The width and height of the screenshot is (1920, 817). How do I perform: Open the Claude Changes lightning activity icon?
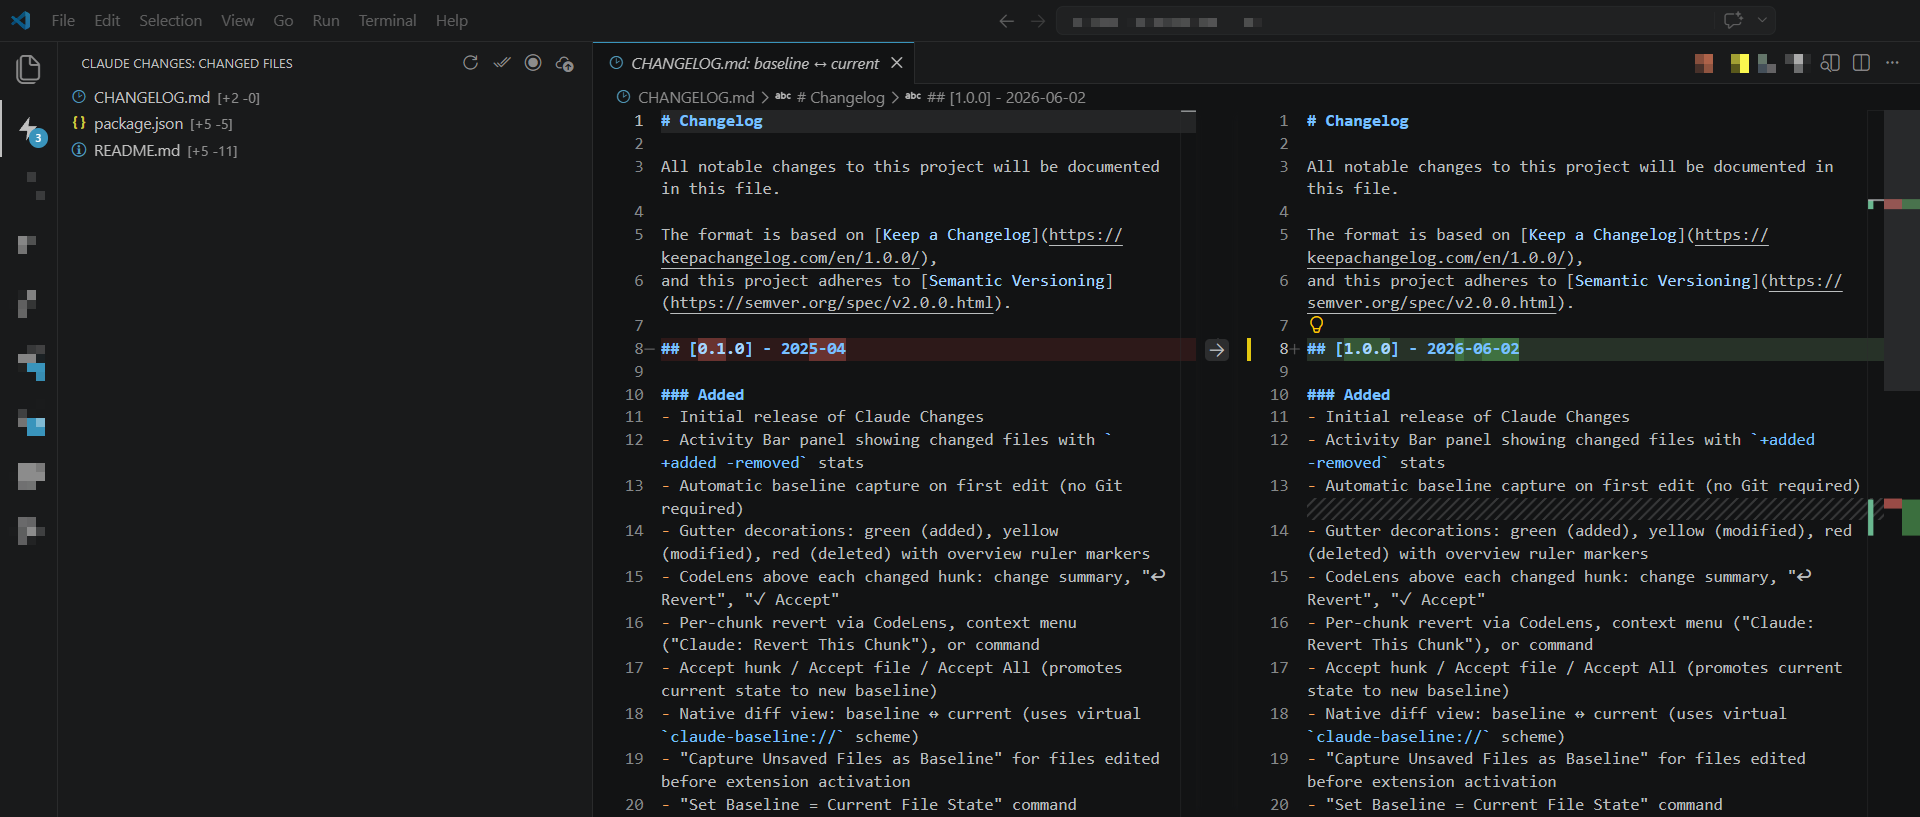tap(30, 130)
